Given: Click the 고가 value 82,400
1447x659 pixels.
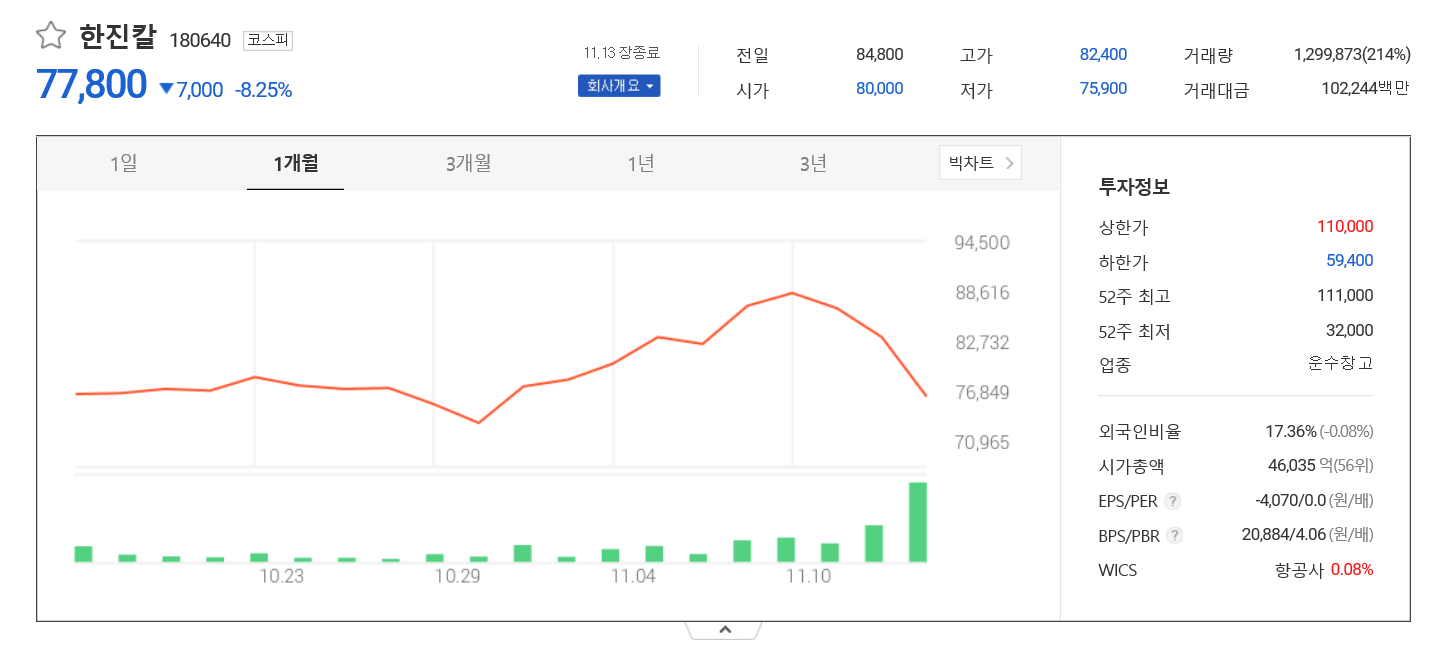Looking at the screenshot, I should click(x=1103, y=54).
